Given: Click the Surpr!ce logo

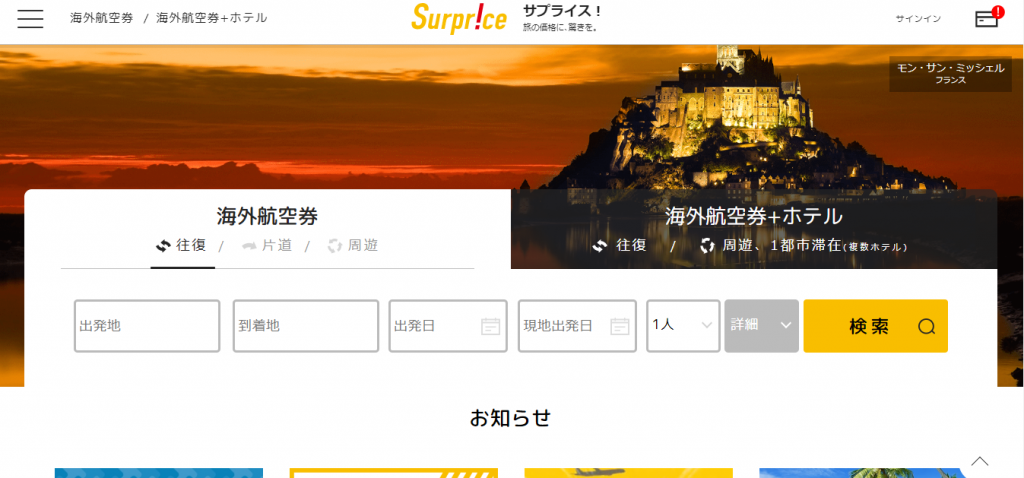Looking at the screenshot, I should click(458, 18).
